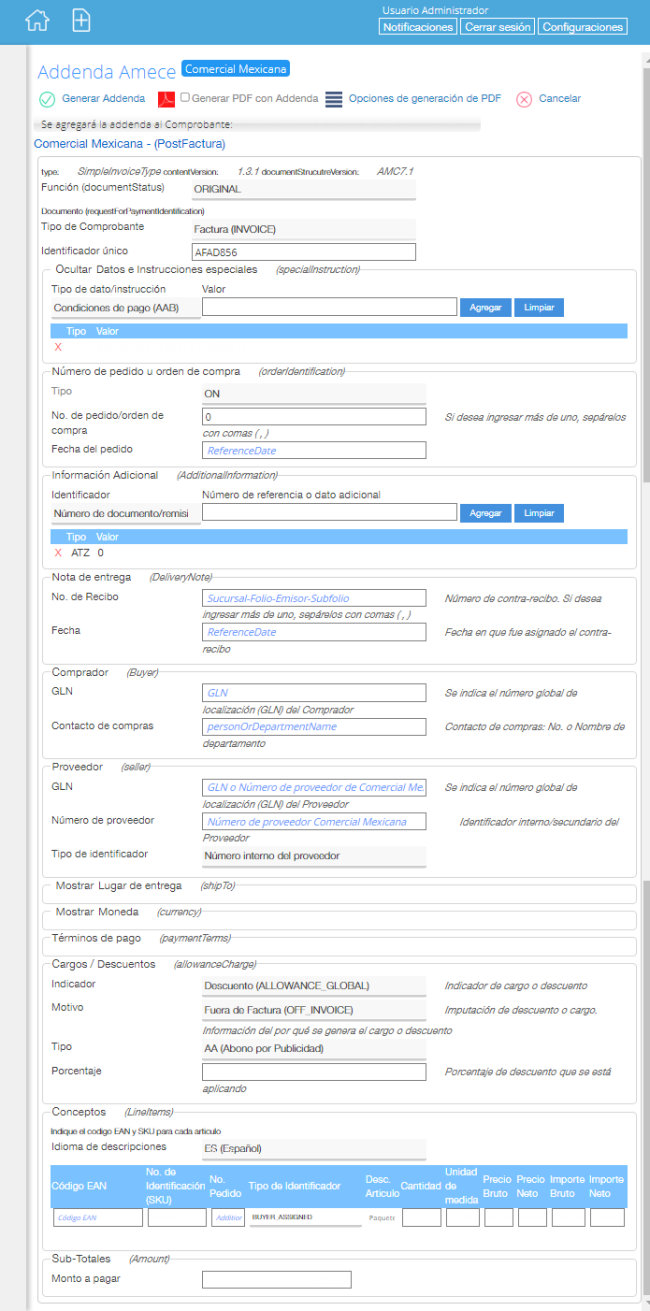Click the home icon in header

pyautogui.click(x=36, y=20)
